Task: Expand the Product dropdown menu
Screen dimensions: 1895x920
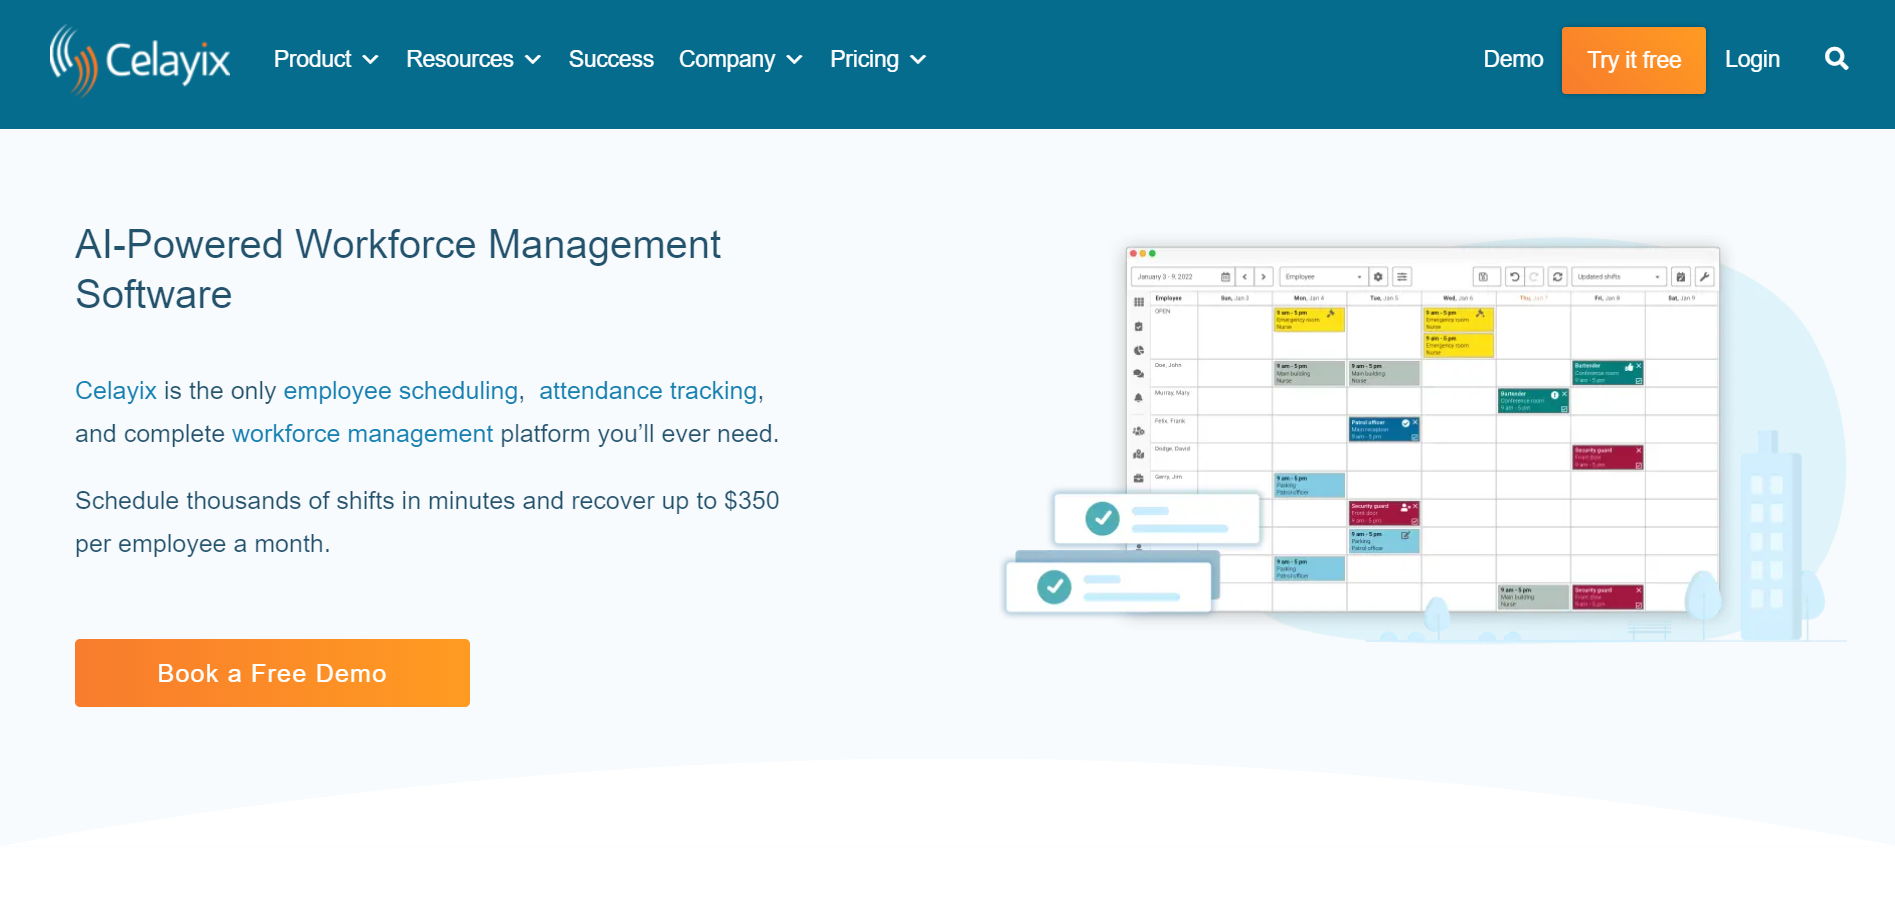Action: click(x=325, y=60)
